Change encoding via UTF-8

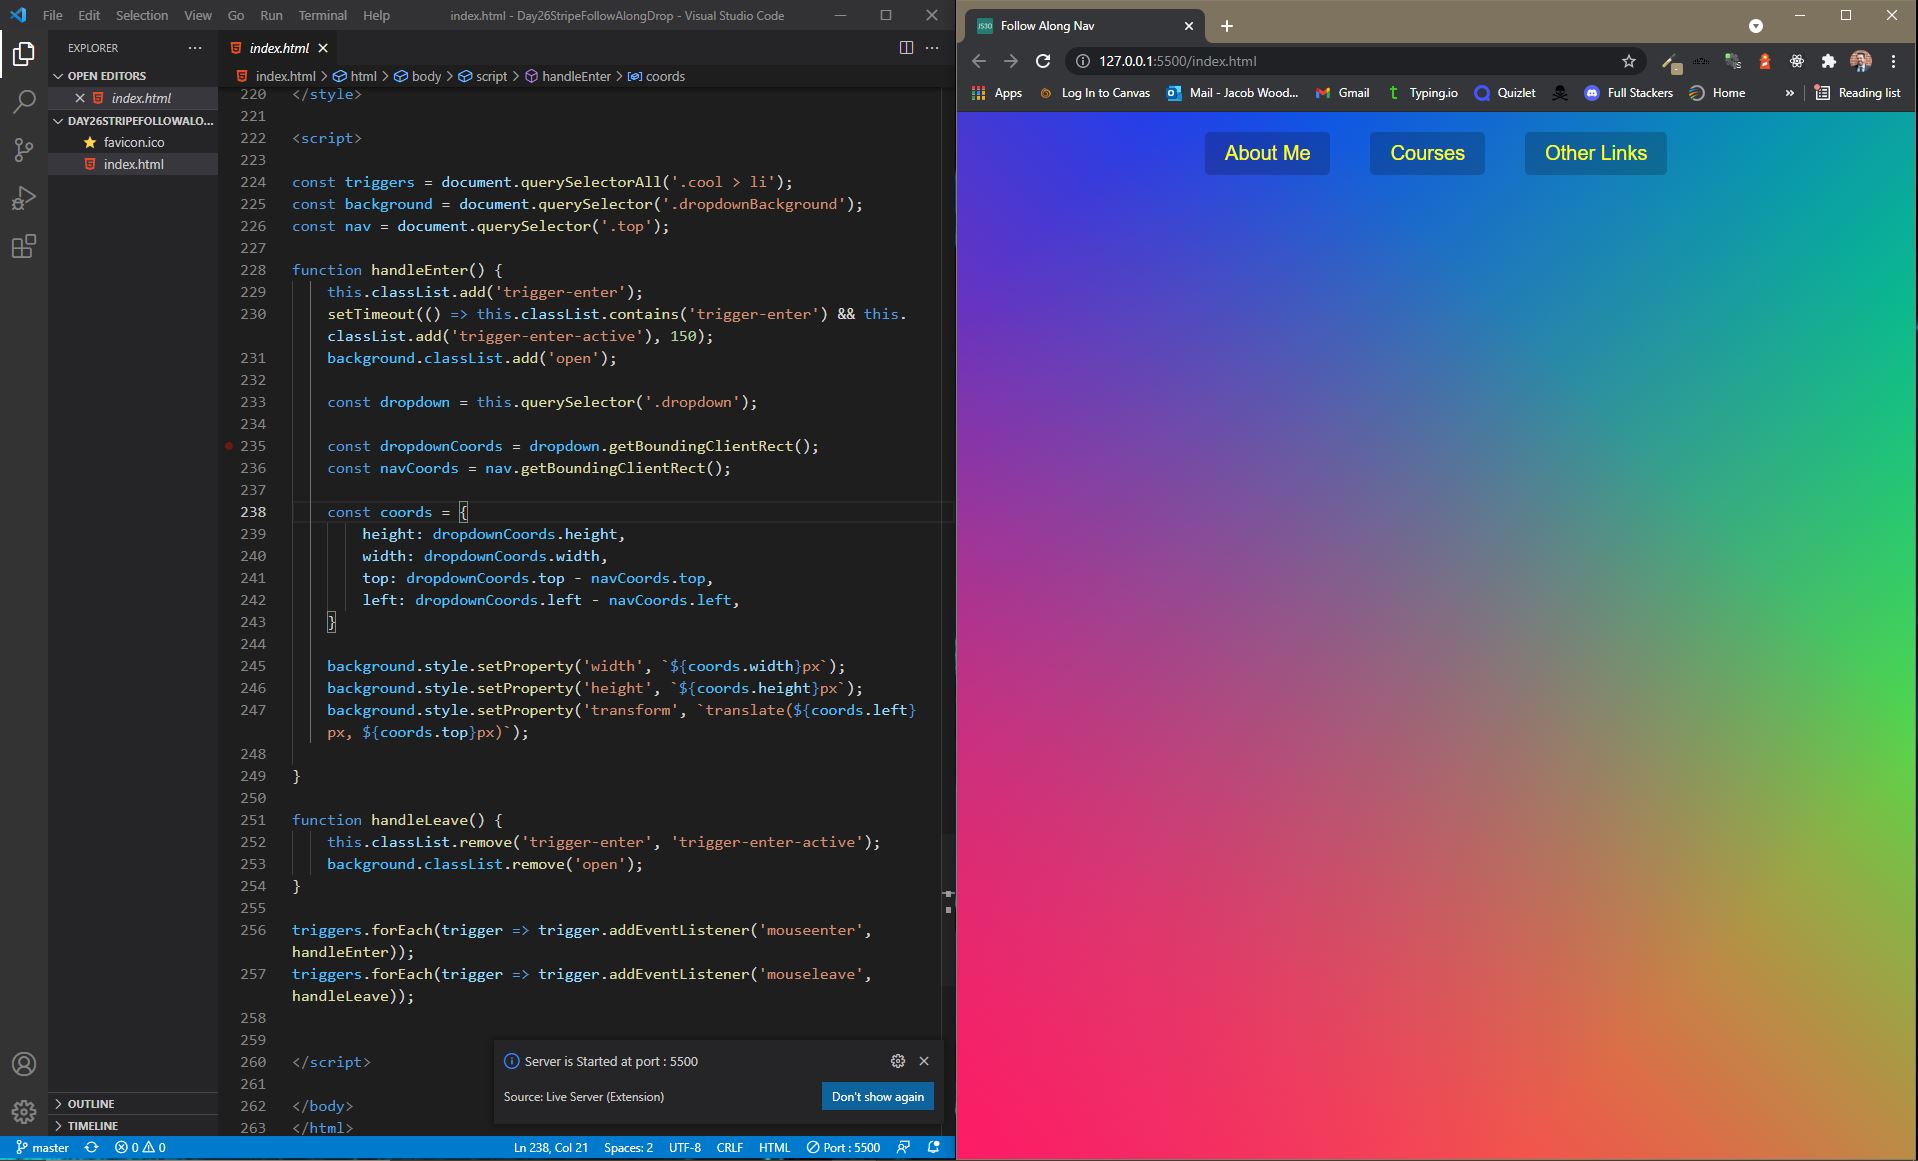(685, 1147)
